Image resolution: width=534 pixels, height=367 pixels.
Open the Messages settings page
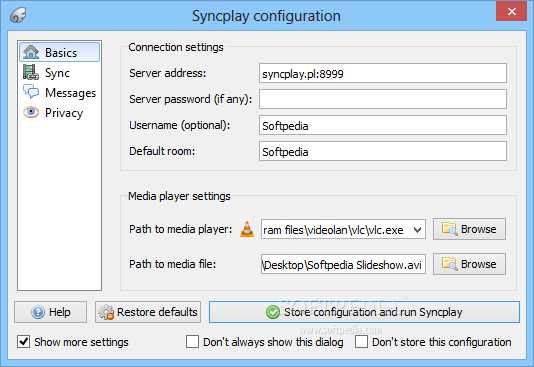tap(60, 93)
